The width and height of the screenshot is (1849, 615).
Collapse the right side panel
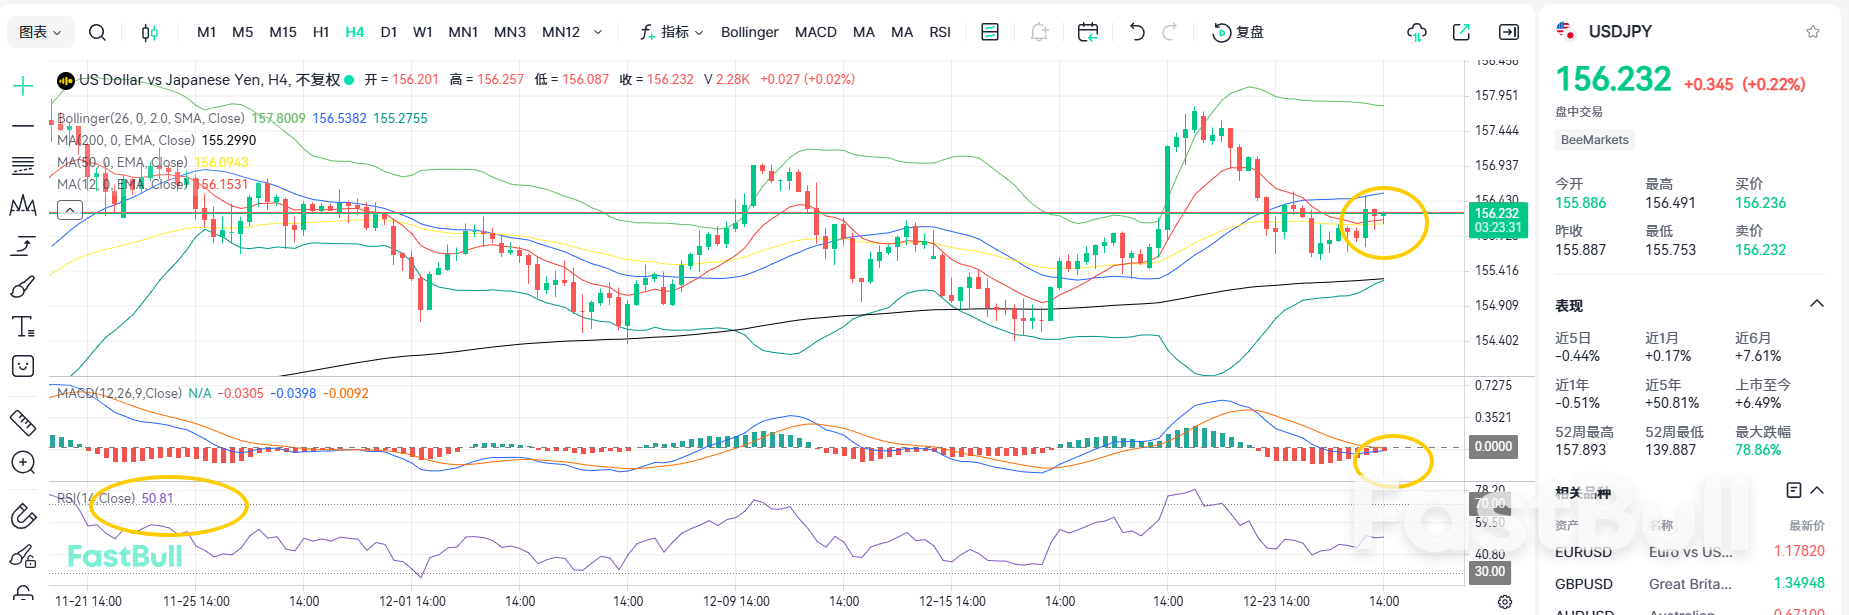tap(1509, 32)
